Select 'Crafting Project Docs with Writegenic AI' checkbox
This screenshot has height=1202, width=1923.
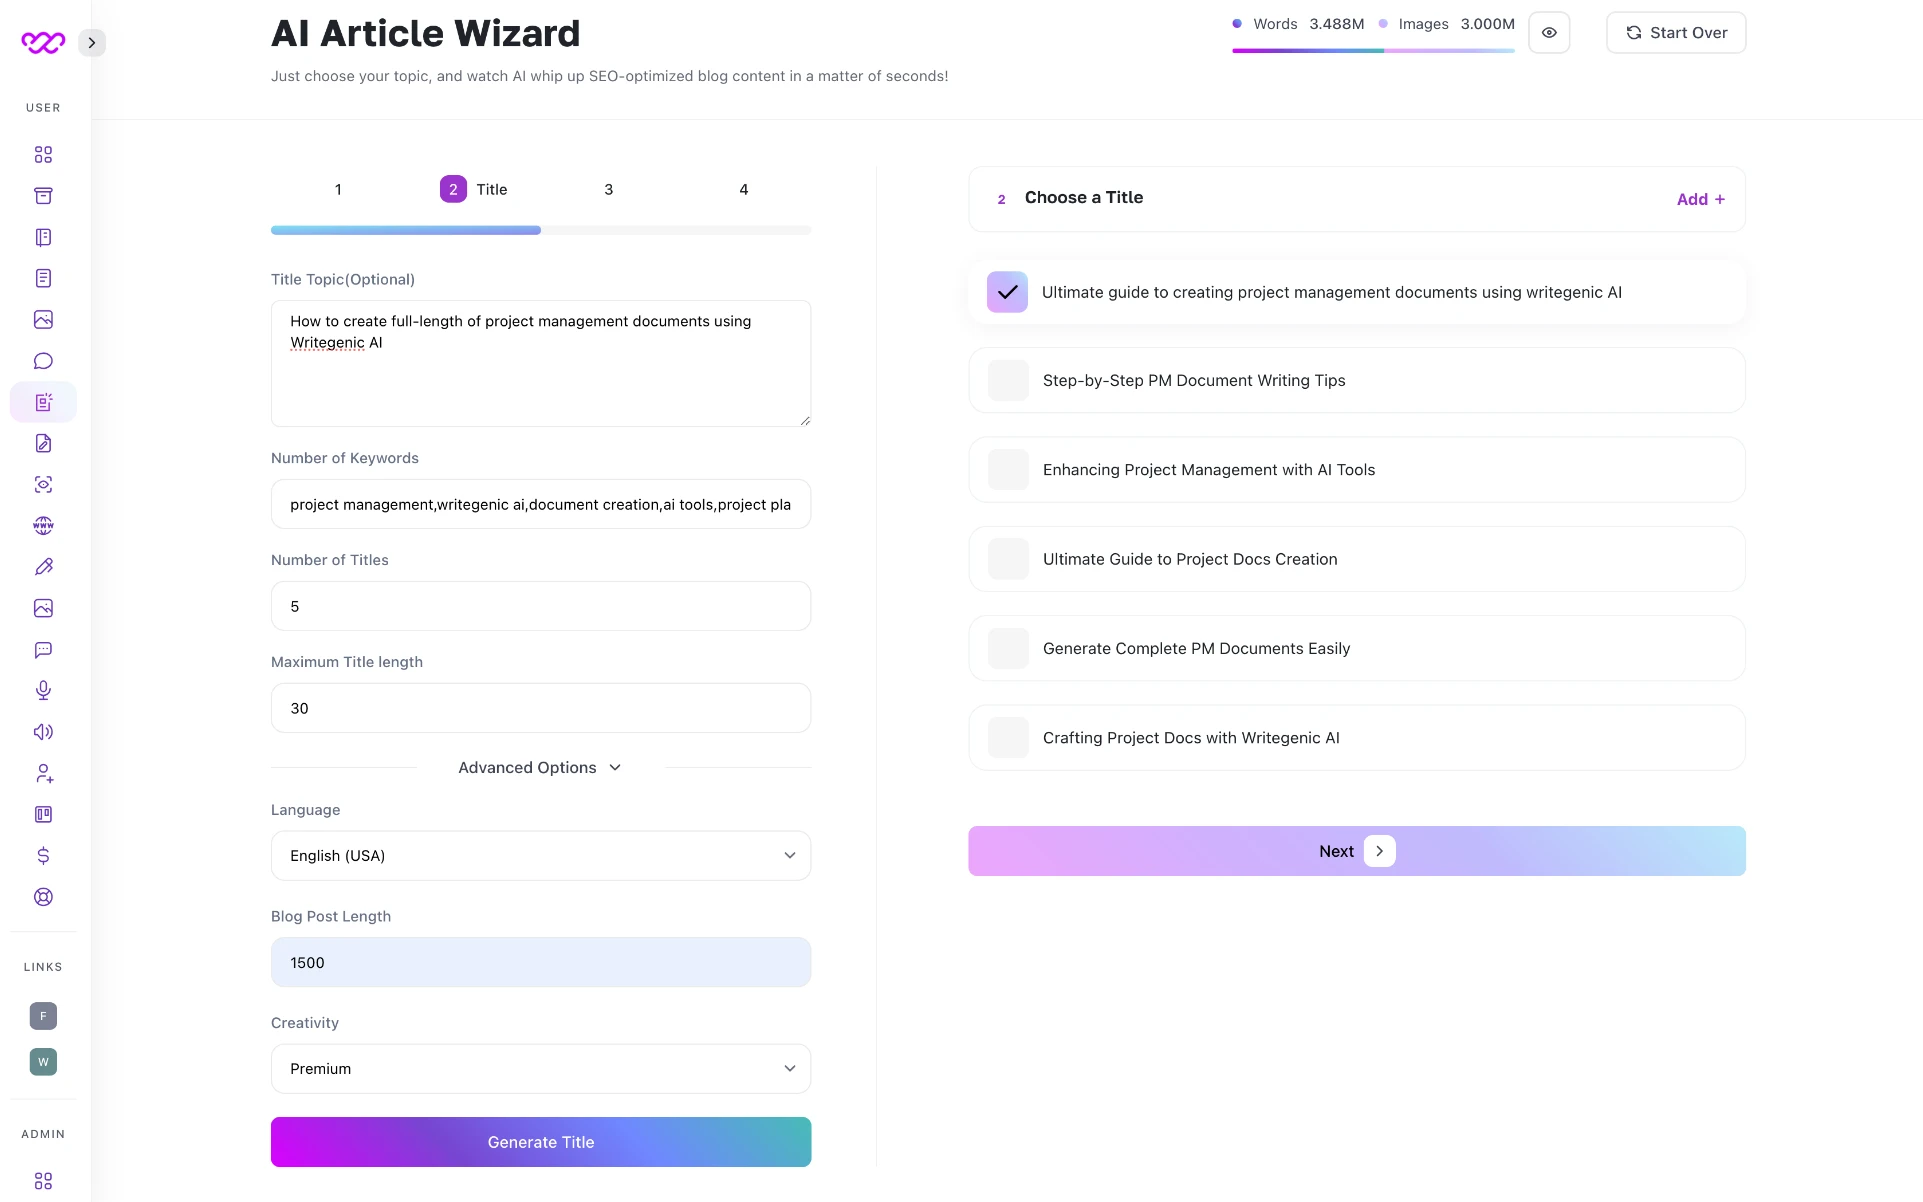(1008, 738)
